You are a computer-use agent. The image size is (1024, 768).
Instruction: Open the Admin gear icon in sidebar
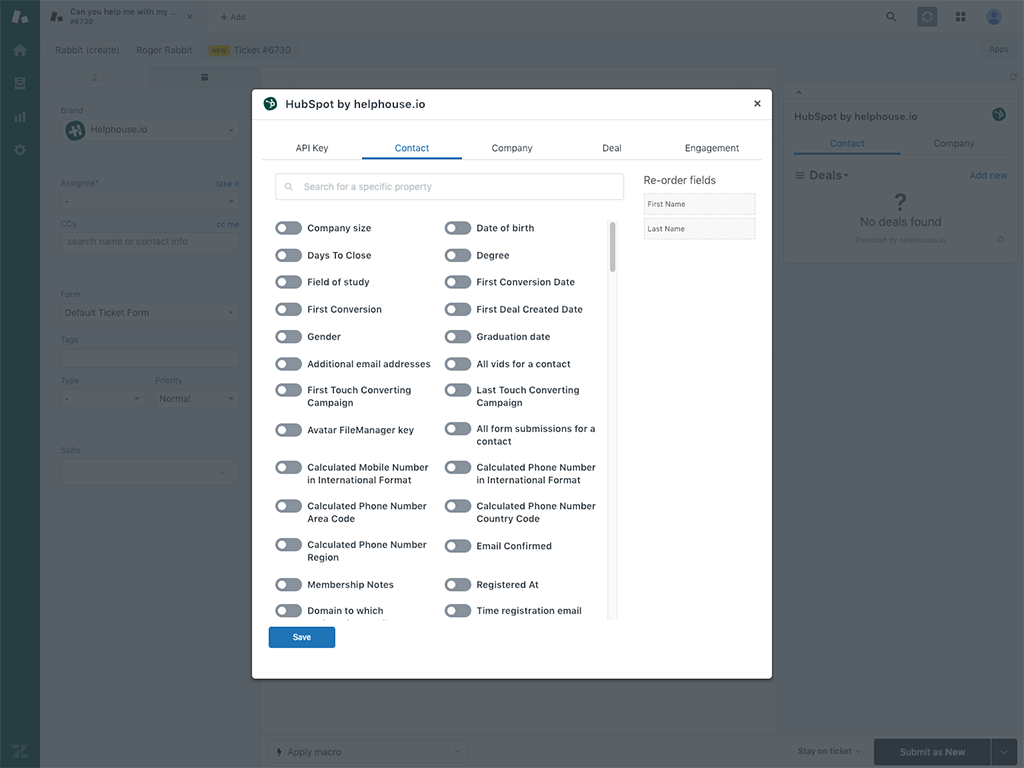20,150
